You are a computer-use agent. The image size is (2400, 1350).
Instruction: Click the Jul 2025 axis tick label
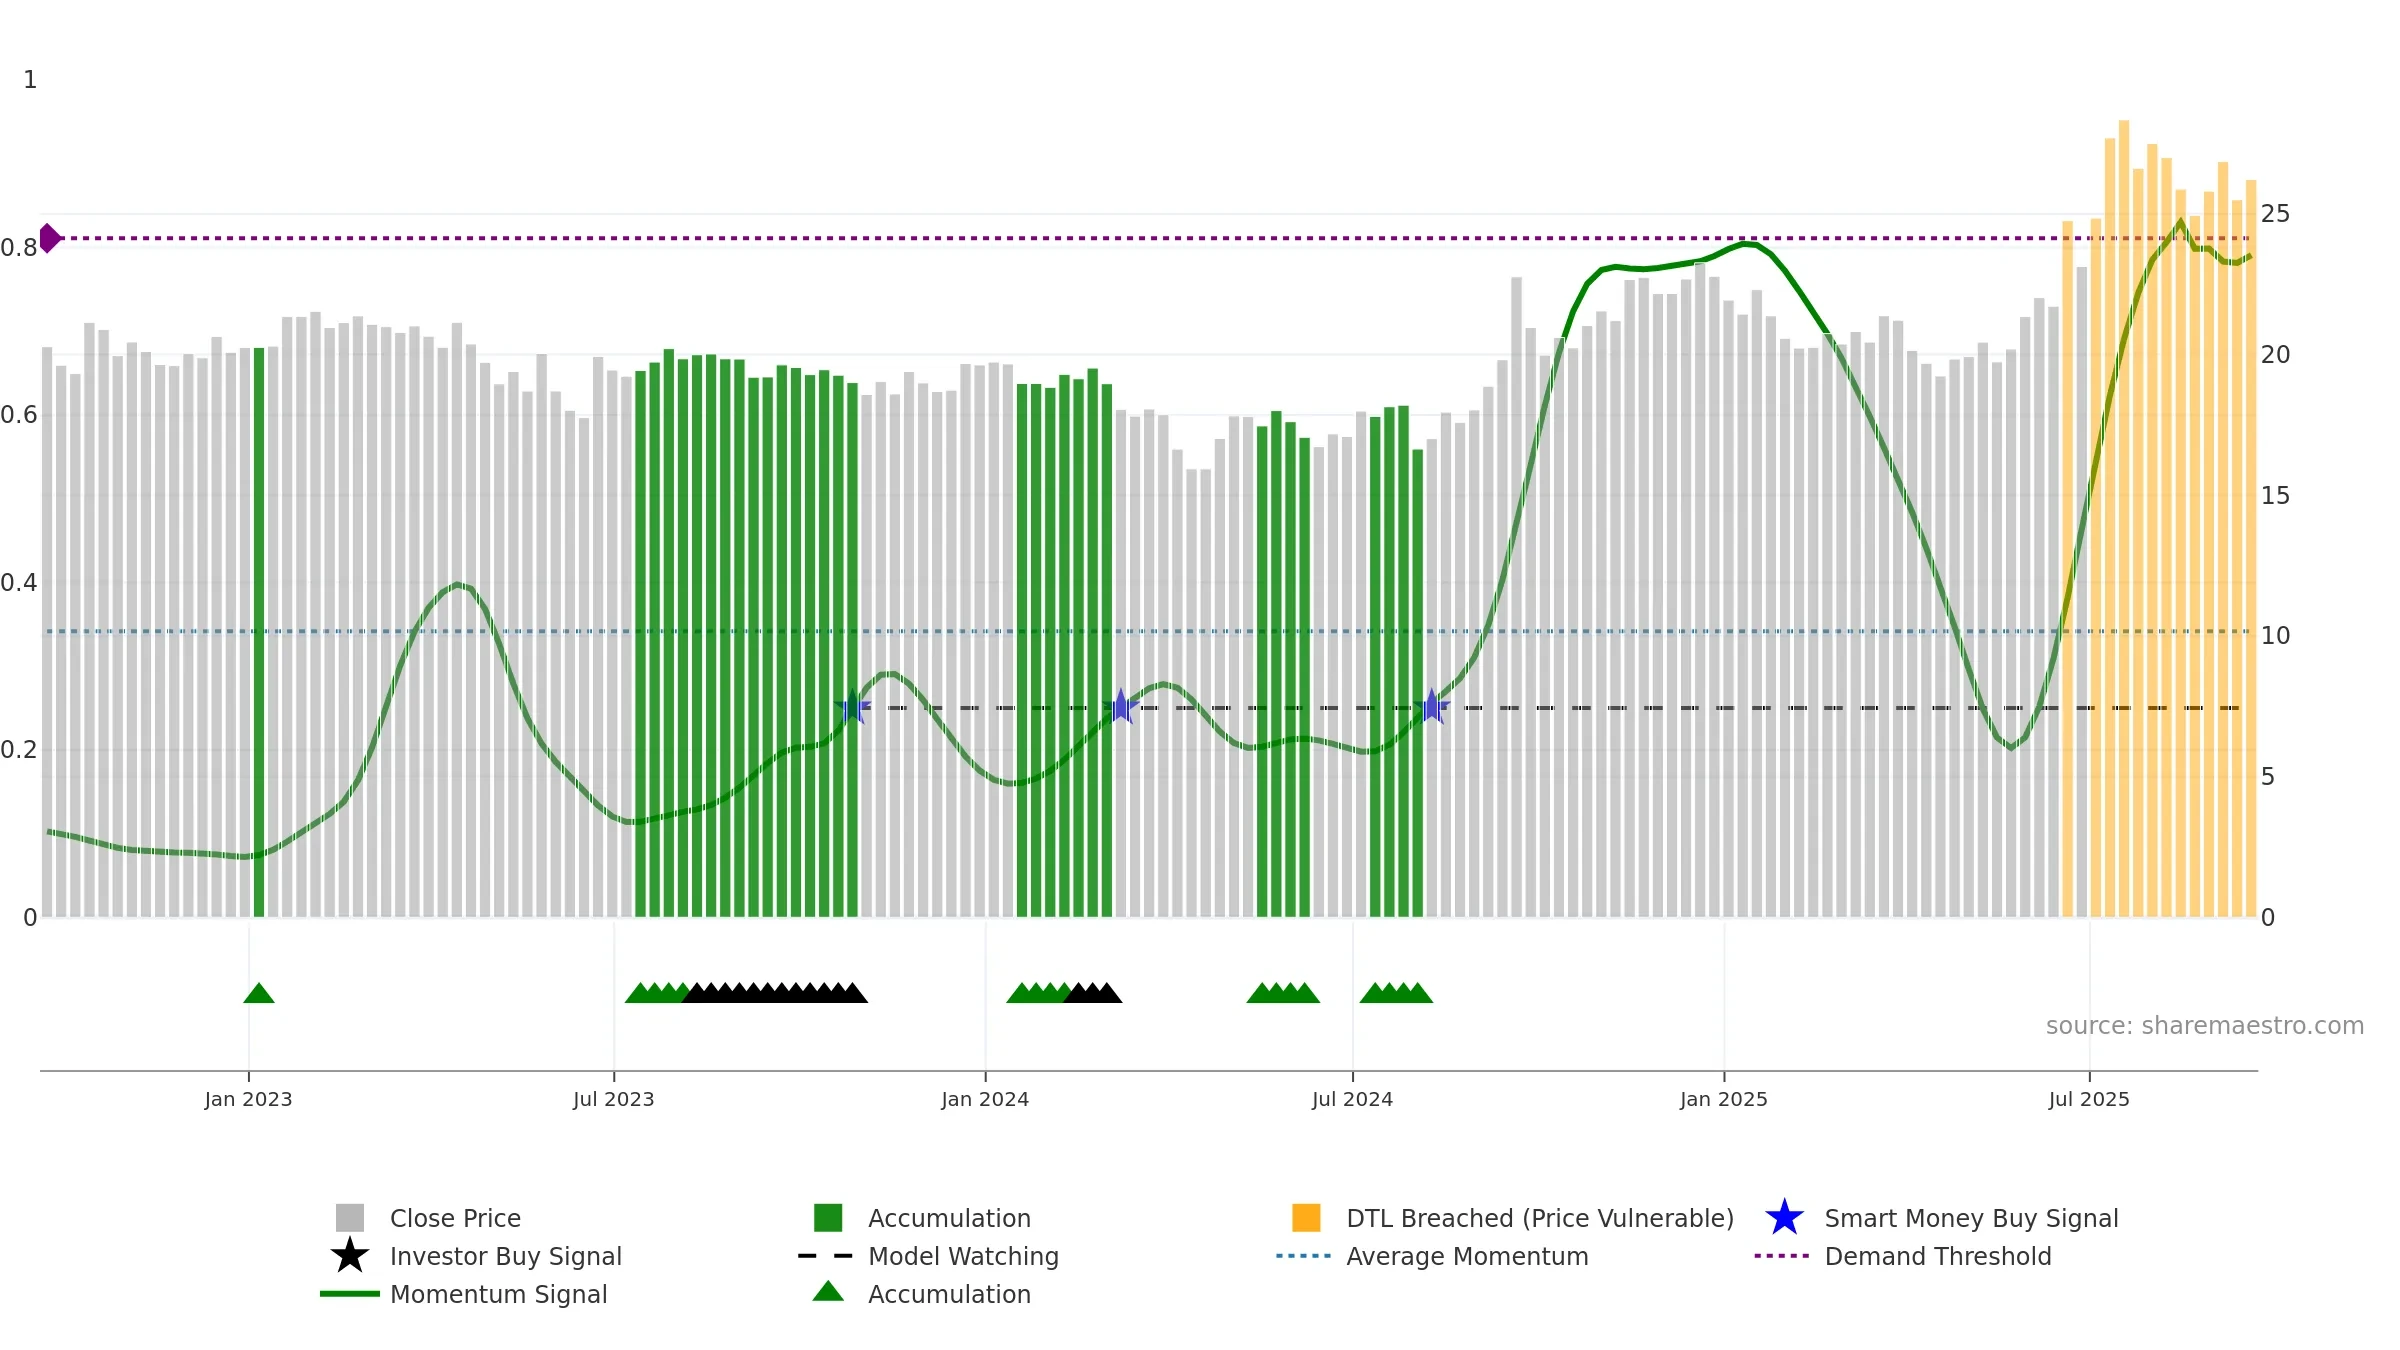pyautogui.click(x=2089, y=1099)
